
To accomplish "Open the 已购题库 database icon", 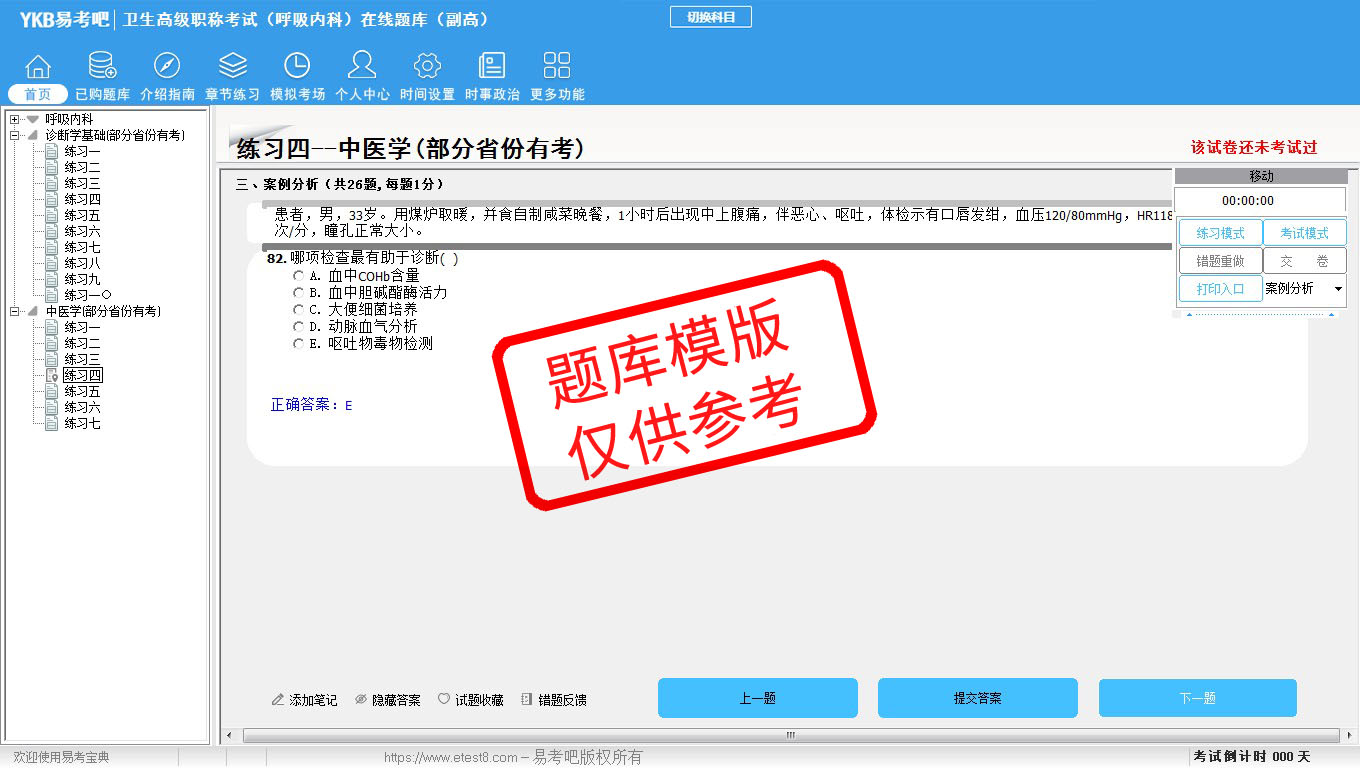I will pyautogui.click(x=102, y=67).
